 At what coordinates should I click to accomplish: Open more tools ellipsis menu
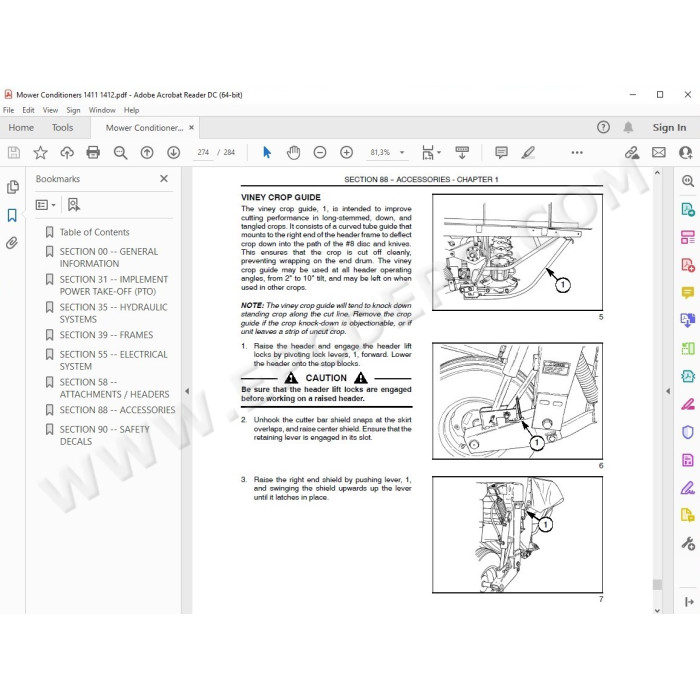(577, 153)
